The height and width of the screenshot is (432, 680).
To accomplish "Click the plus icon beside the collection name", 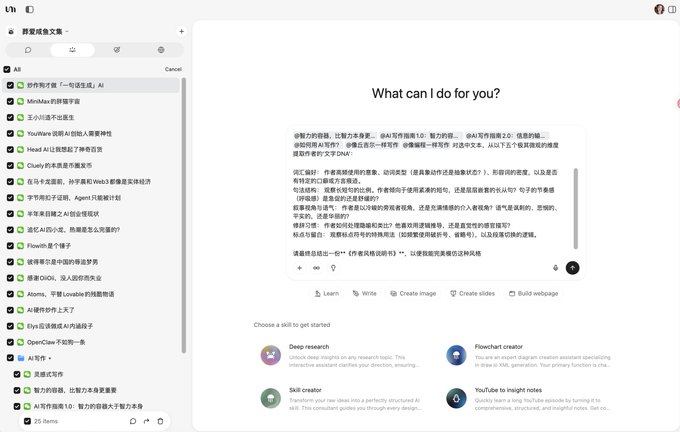I will click(x=181, y=31).
